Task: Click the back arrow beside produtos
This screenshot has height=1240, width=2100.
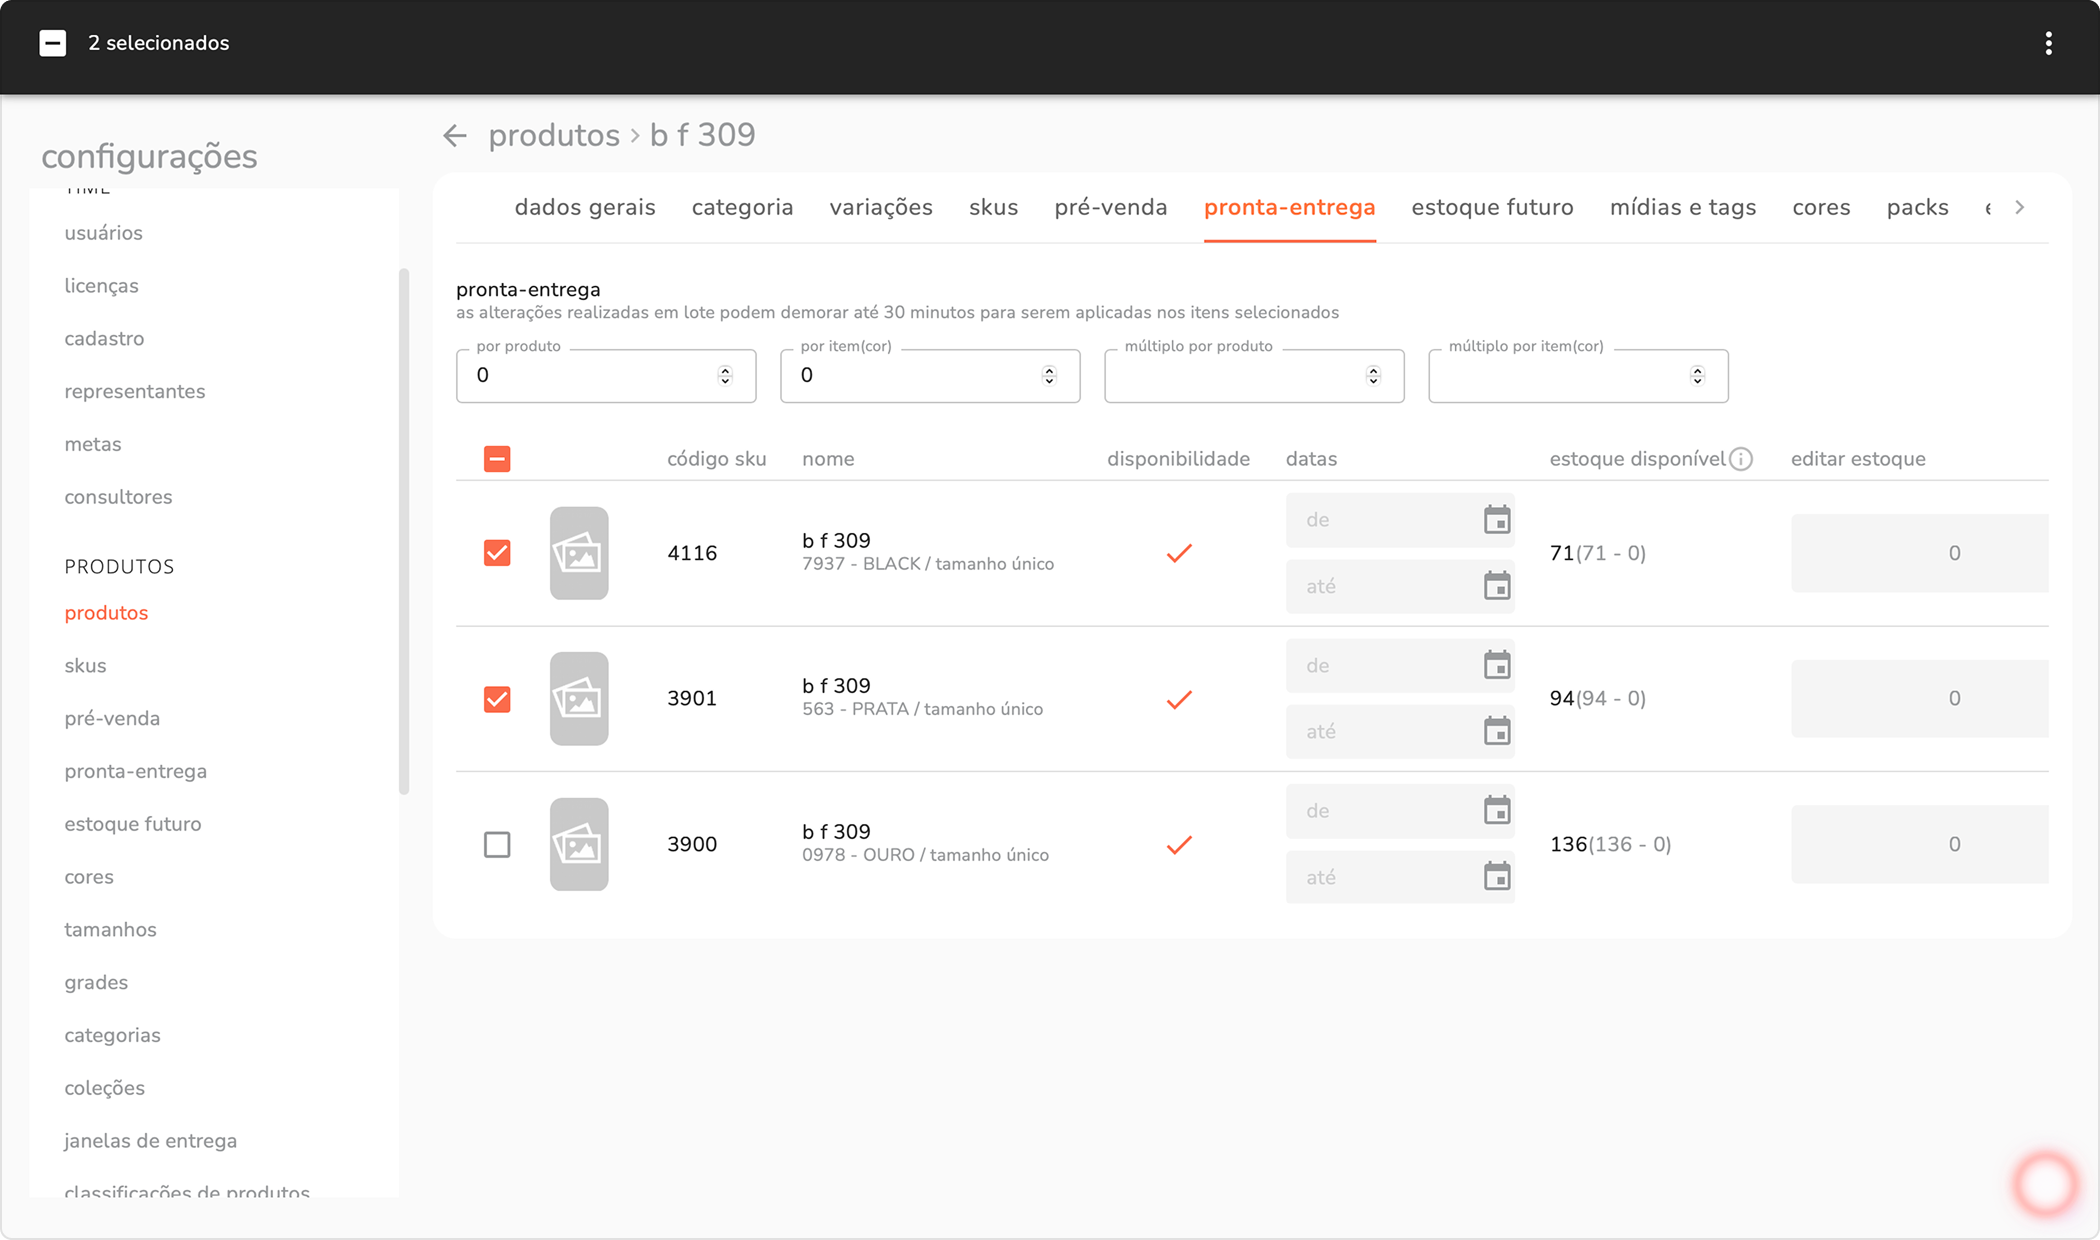Action: [455, 135]
